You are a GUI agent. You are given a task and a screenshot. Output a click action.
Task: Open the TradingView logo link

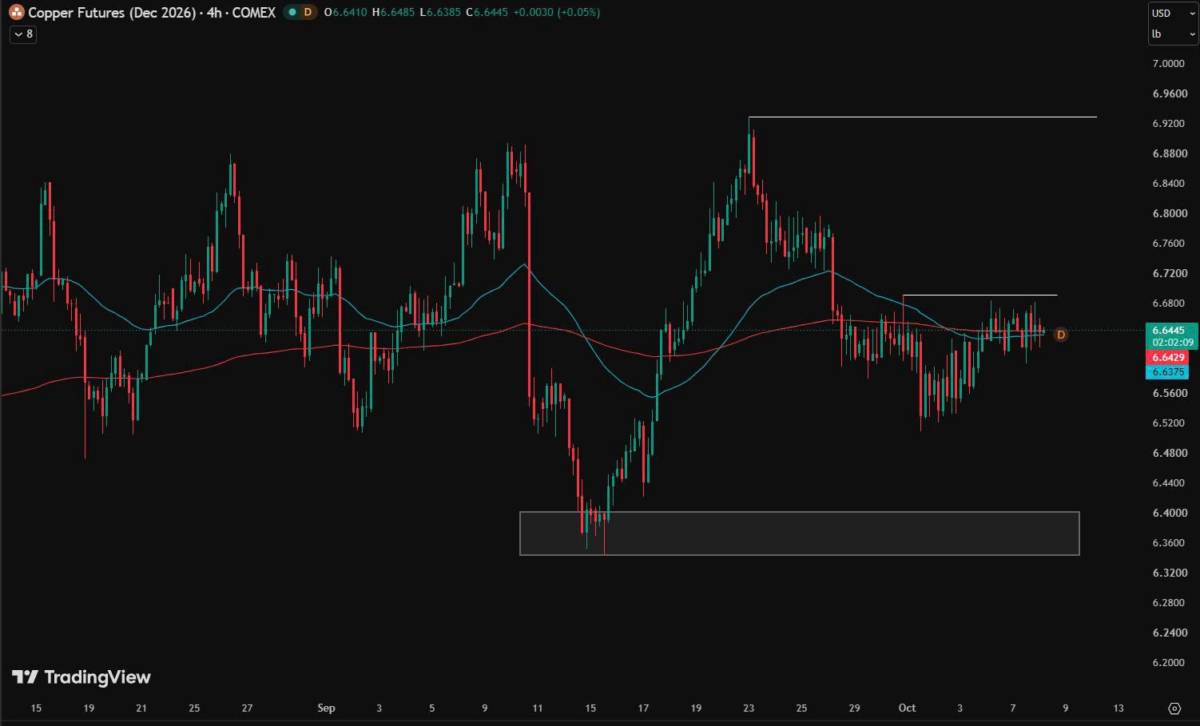(x=82, y=677)
